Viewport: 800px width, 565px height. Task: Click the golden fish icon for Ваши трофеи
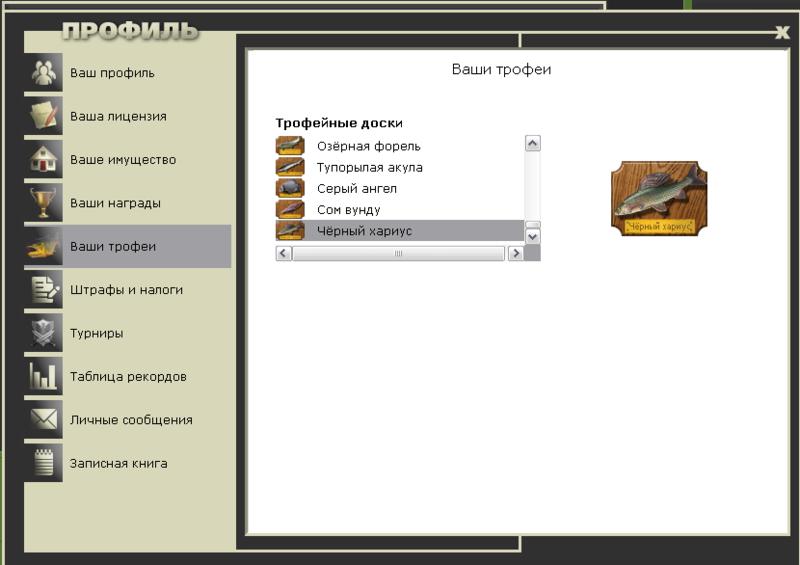tap(43, 246)
